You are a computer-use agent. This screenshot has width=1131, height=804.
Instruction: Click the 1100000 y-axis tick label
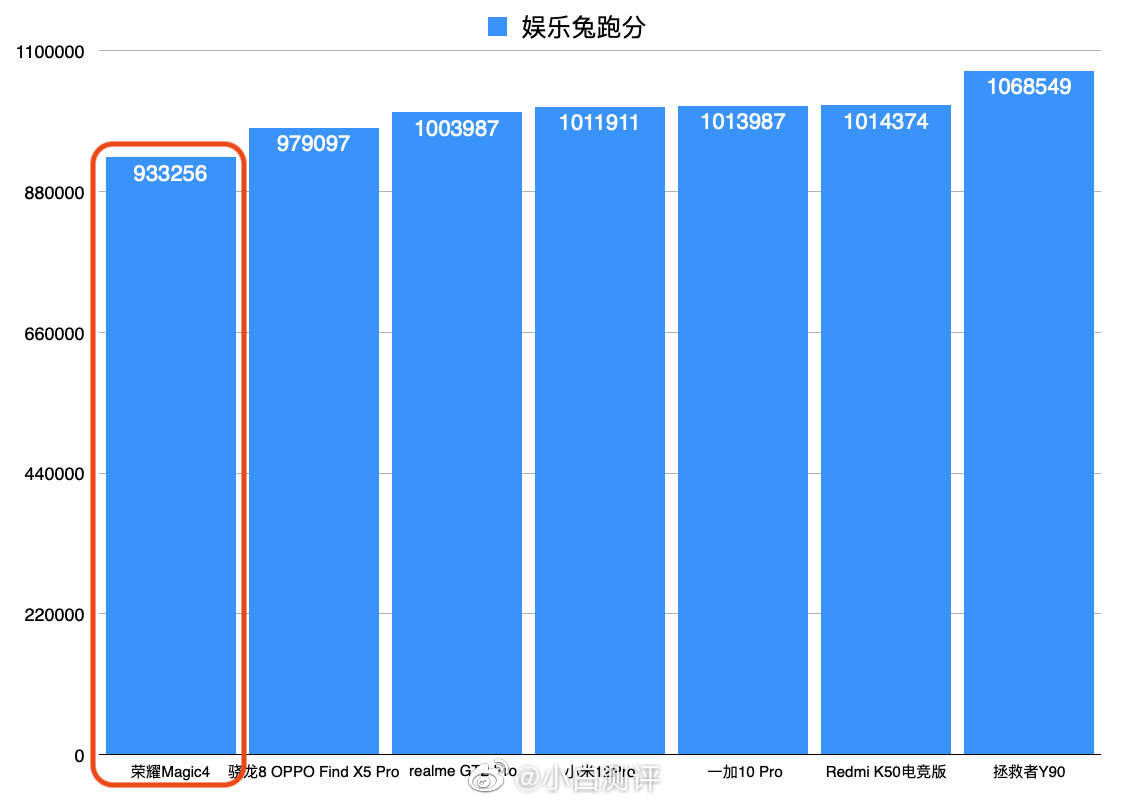pos(50,52)
